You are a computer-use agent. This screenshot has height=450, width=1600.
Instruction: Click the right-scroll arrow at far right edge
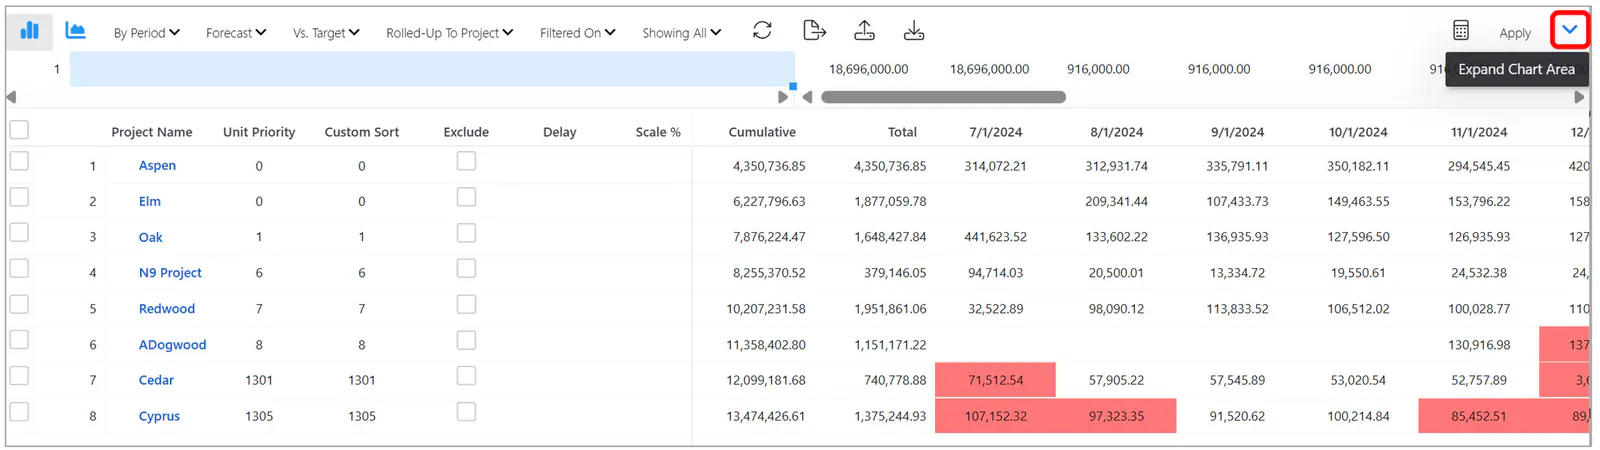click(1579, 97)
